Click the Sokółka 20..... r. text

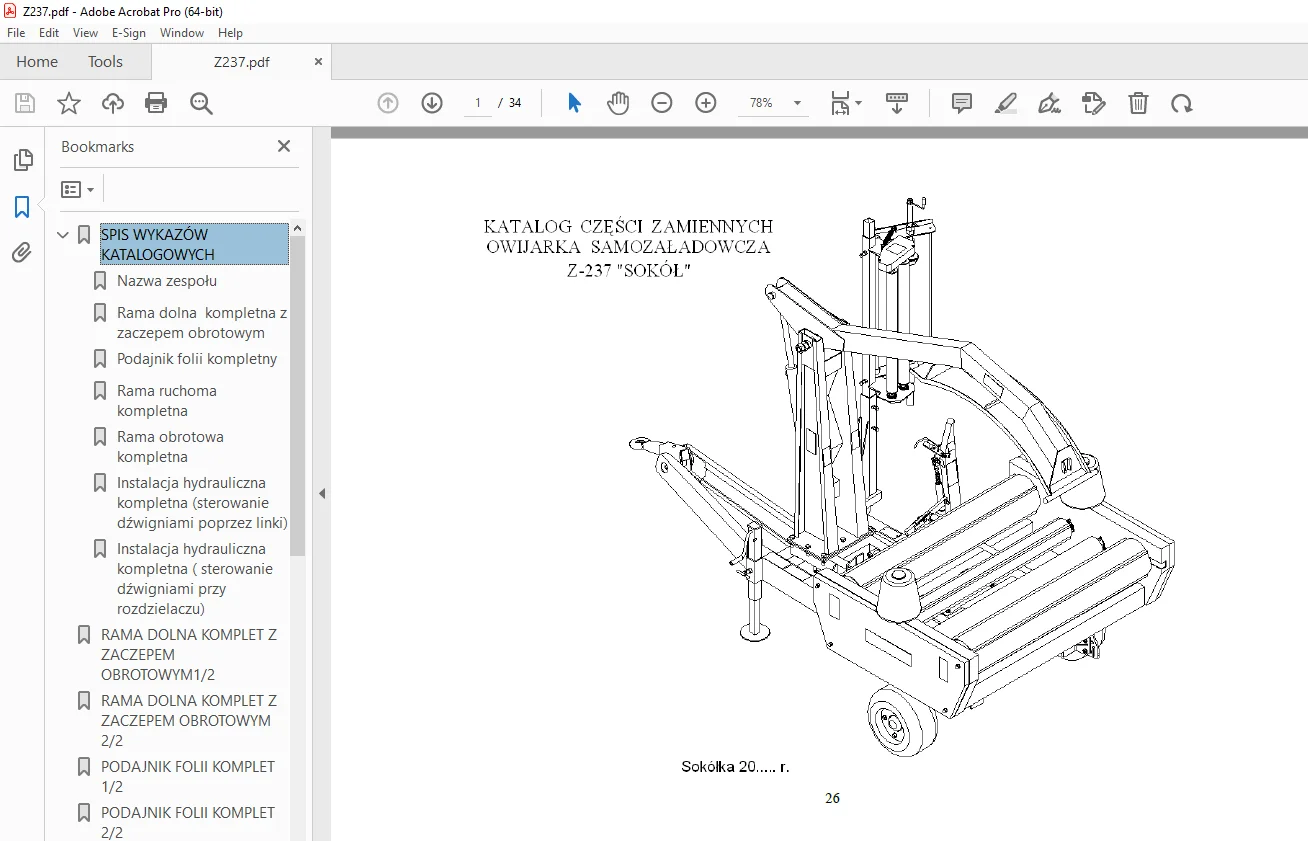[x=735, y=767]
